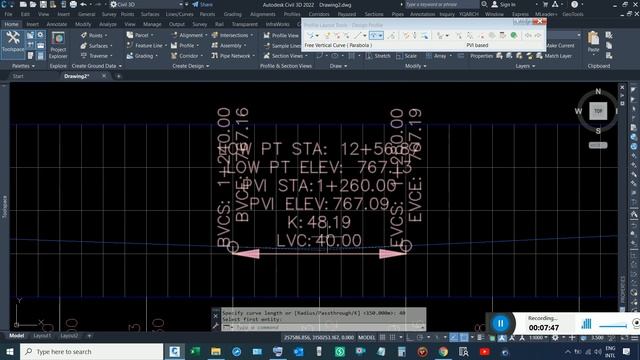
Task: Expand the Traverse dropdown
Action: click(111, 56)
